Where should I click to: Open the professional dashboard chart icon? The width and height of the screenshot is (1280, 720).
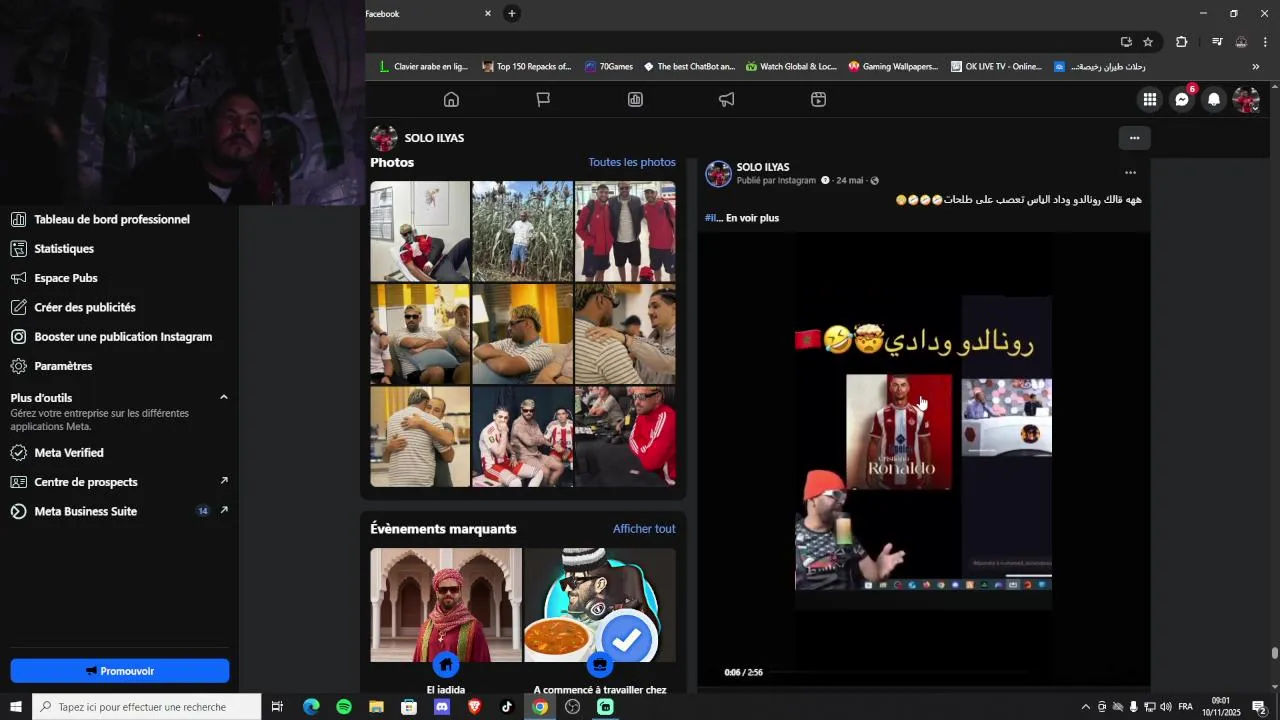[x=635, y=99]
